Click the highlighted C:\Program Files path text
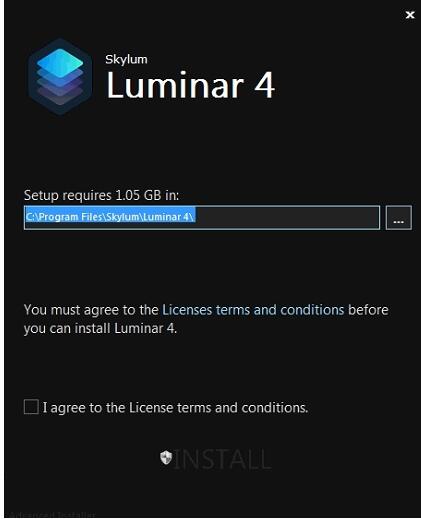The height and width of the screenshot is (519, 421). [110, 217]
